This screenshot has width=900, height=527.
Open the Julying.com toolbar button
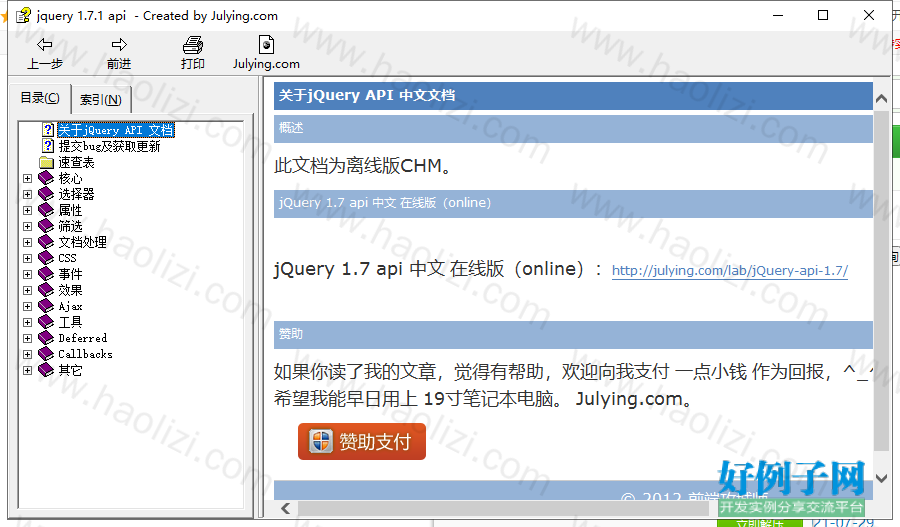[266, 53]
